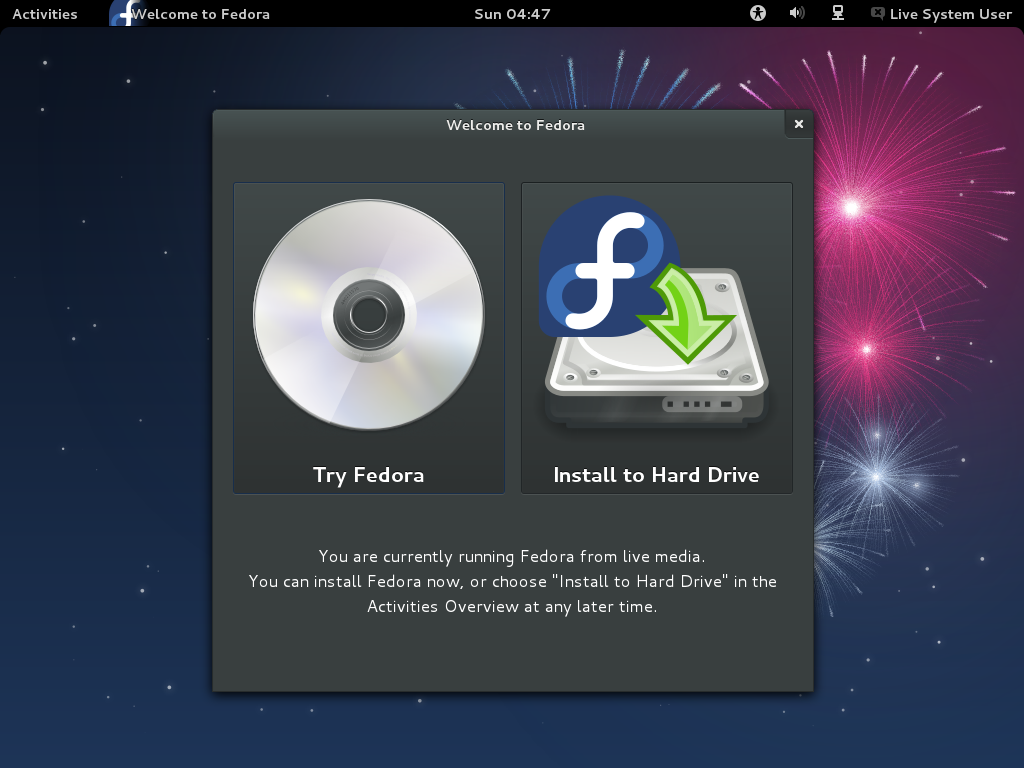Click the green download arrow icon

686,312
